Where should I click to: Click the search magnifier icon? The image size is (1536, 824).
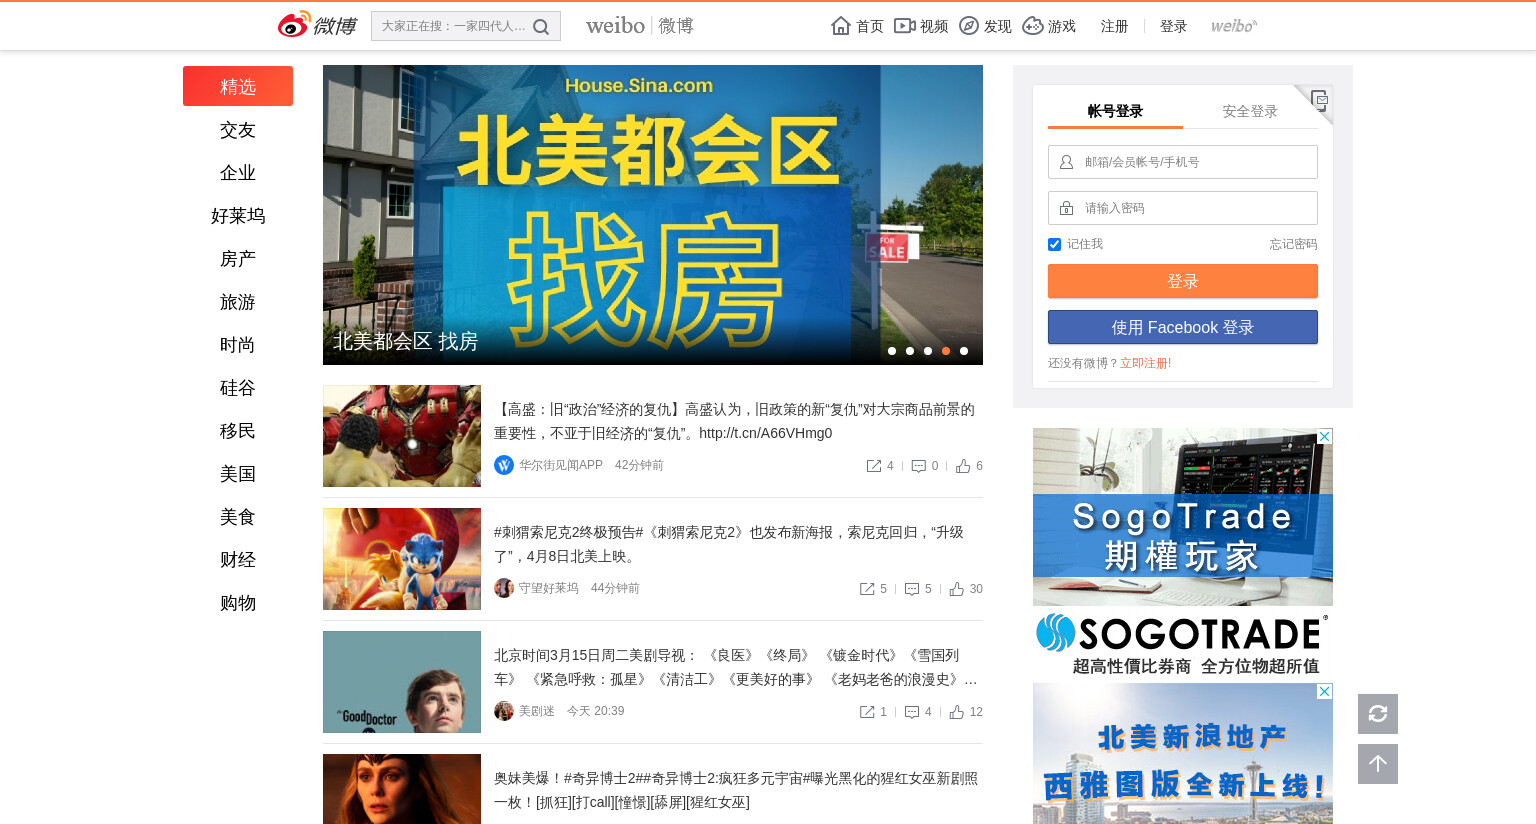tap(541, 27)
